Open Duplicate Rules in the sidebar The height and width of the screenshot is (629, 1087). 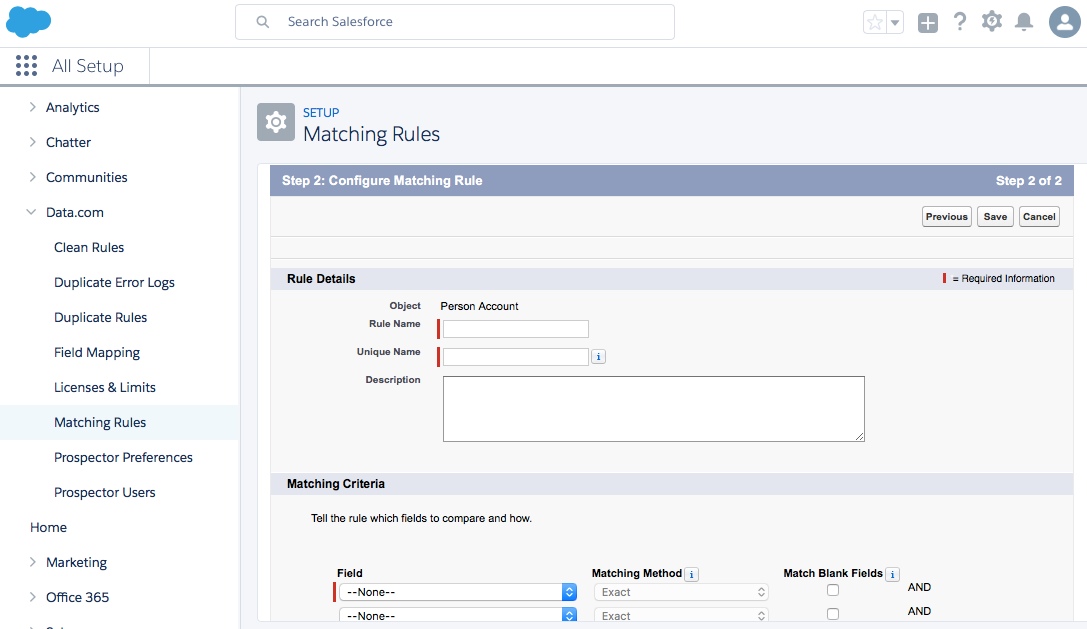(x=101, y=318)
